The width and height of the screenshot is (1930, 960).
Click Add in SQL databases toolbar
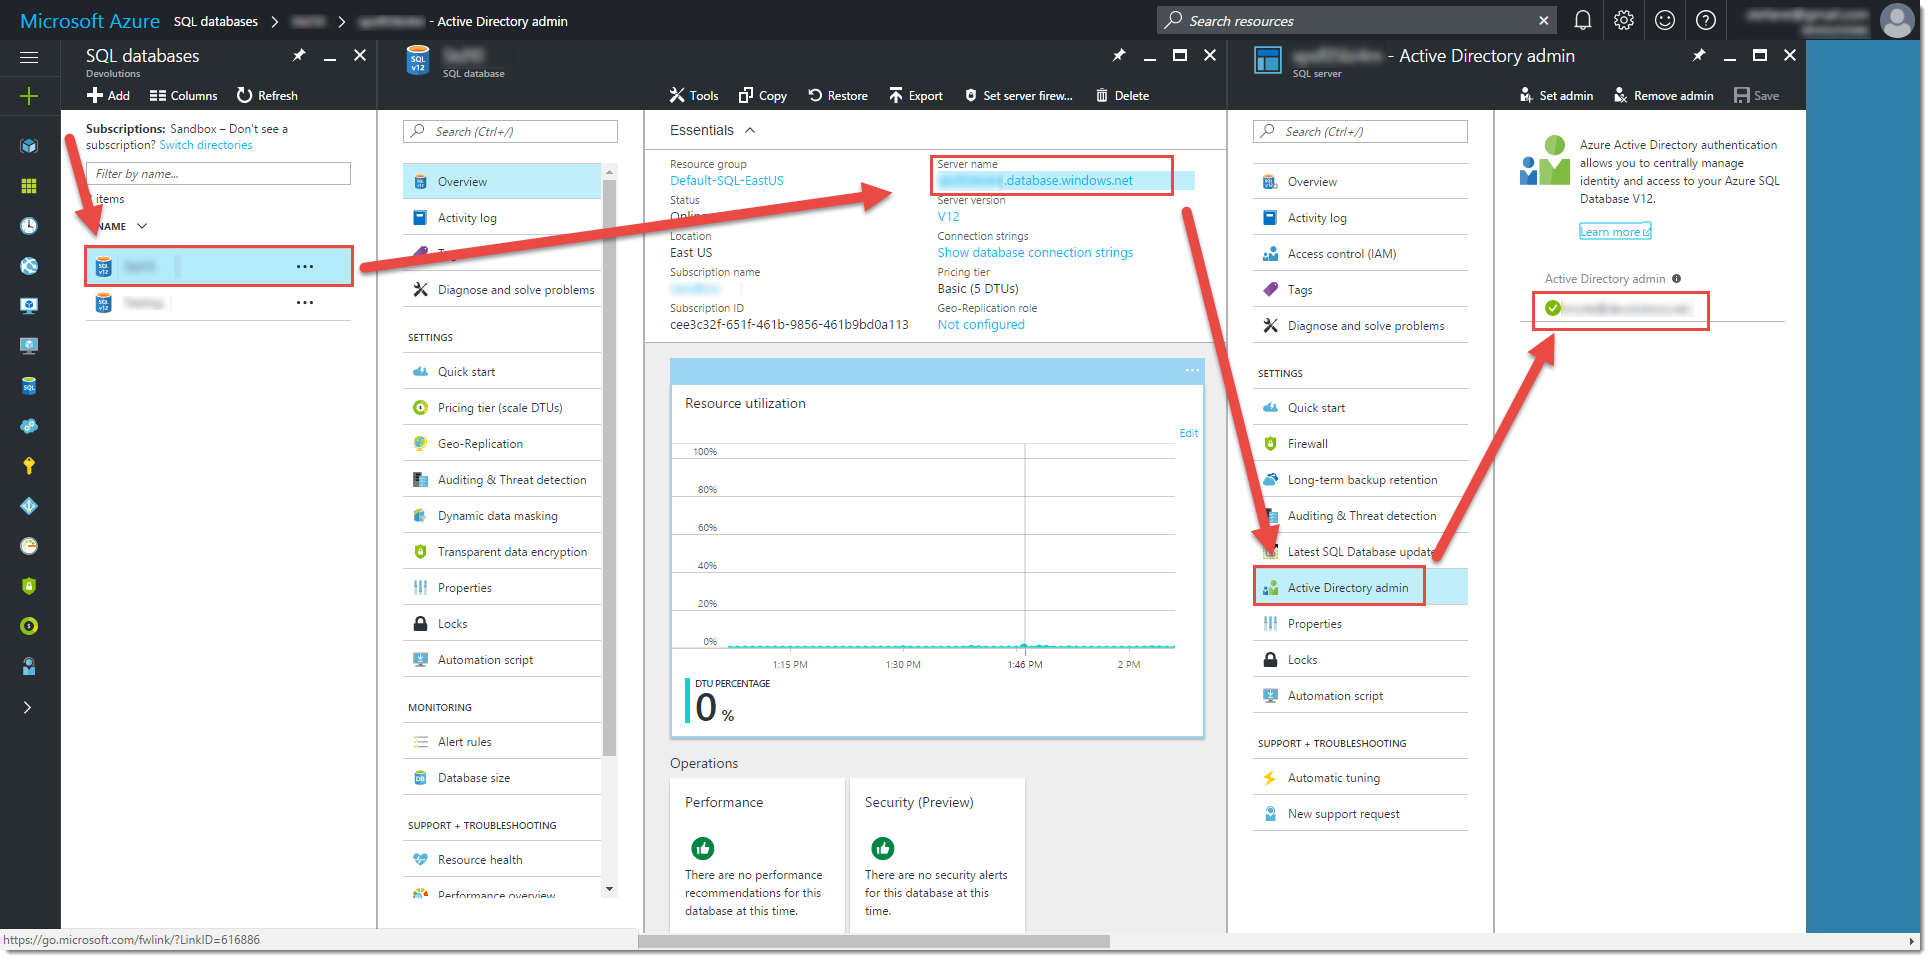pos(108,96)
